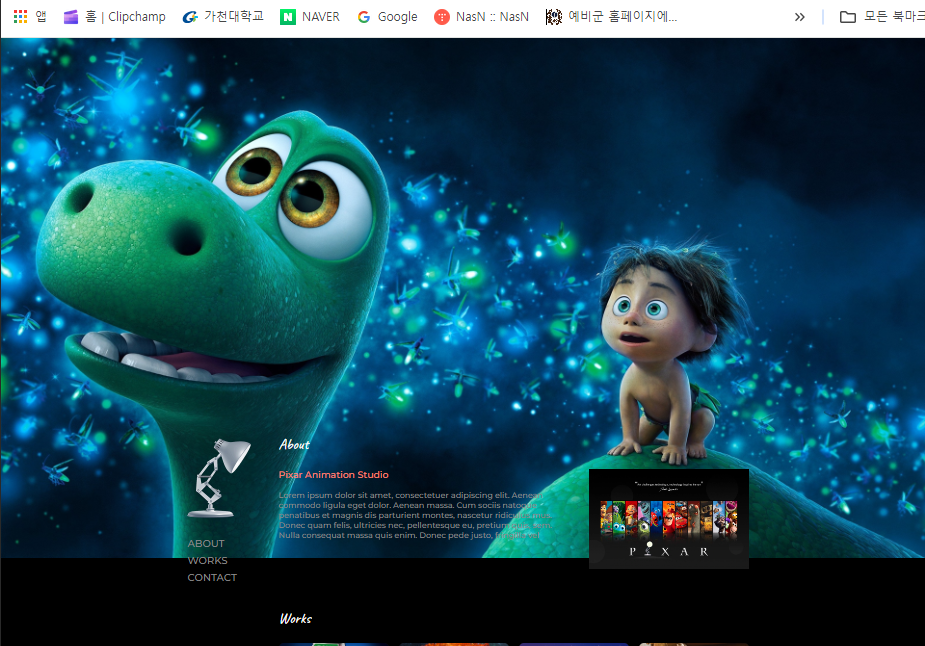This screenshot has height=646, width=925.
Task: Open the Google bookmark
Action: pyautogui.click(x=388, y=17)
